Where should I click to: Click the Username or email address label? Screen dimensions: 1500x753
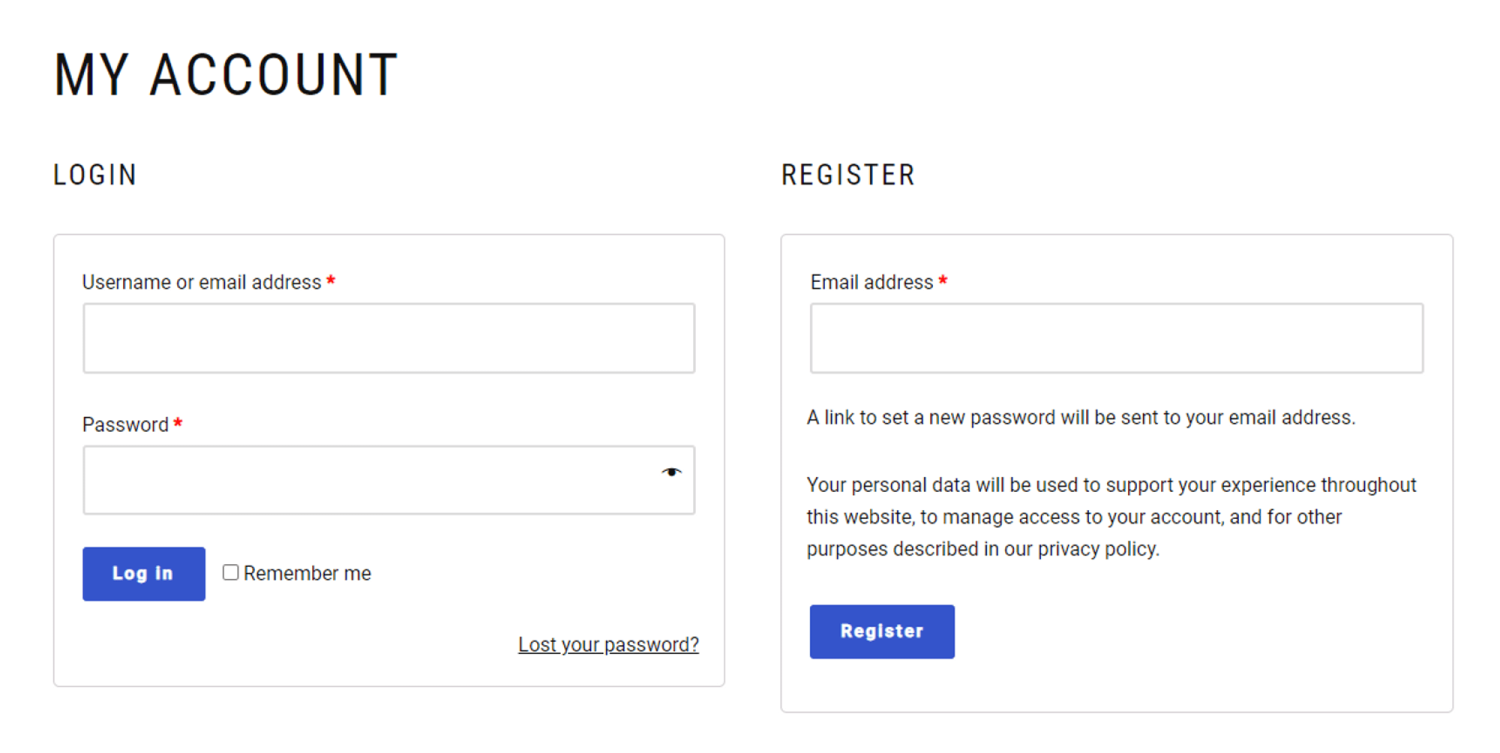click(202, 283)
